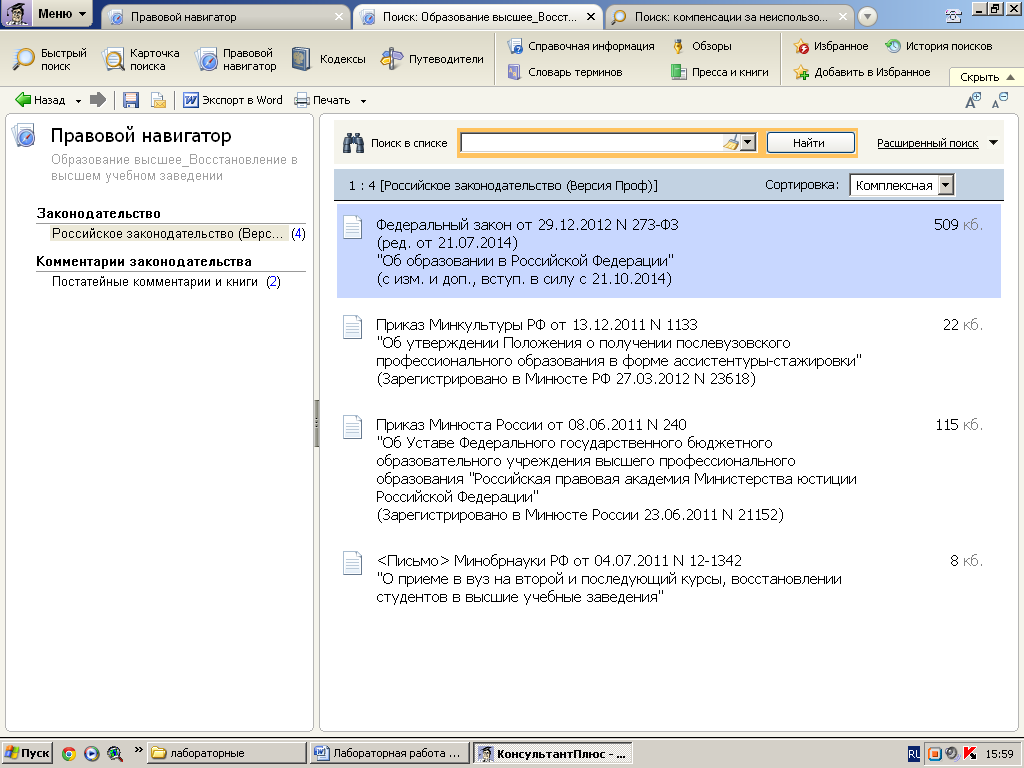This screenshot has width=1024, height=768.
Task: Click Kaspersky tray icon
Action: [x=970, y=754]
